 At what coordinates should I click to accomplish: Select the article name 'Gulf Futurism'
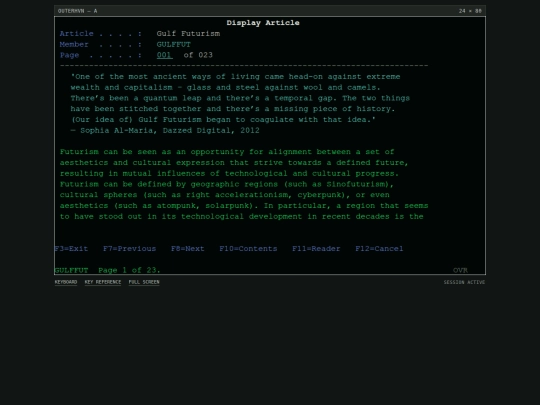pyautogui.click(x=188, y=34)
